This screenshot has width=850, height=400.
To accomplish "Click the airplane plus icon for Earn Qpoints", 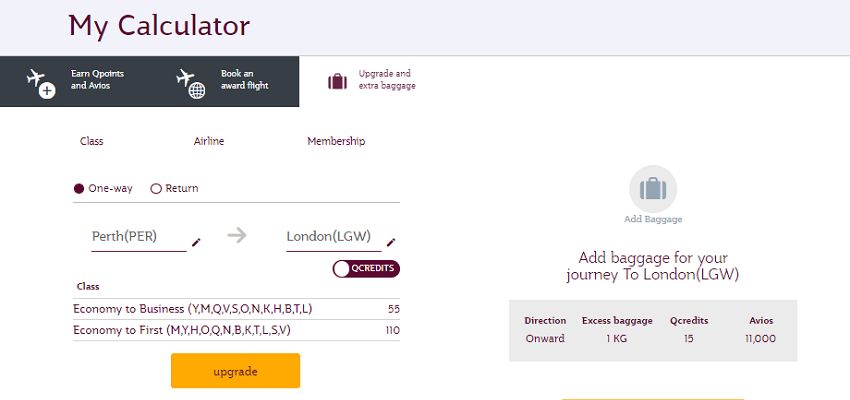I will click(x=41, y=83).
